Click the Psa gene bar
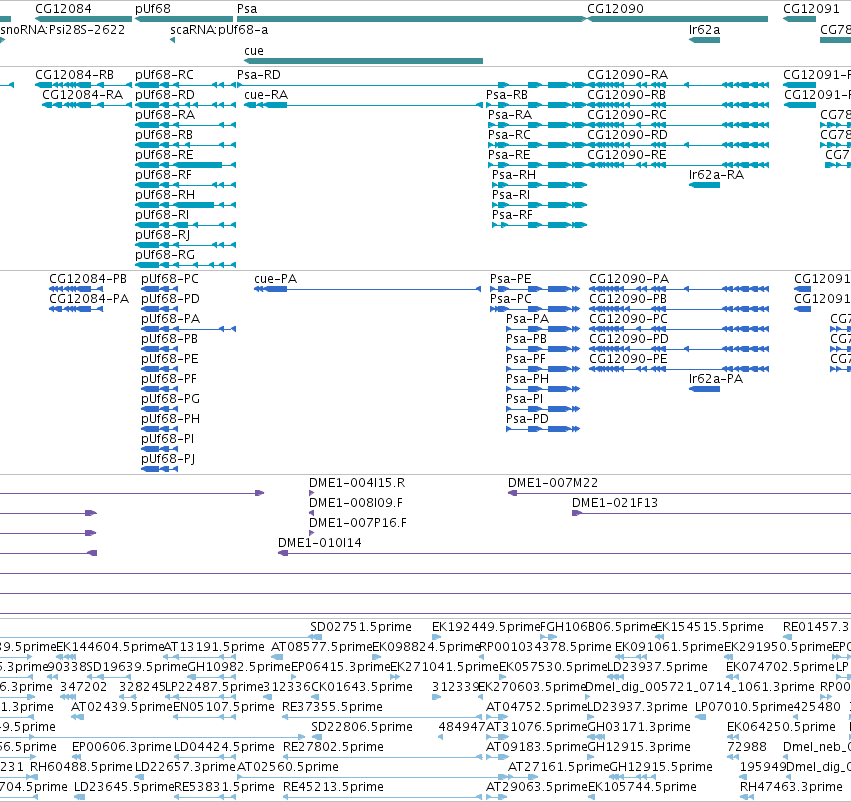This screenshot has width=851, height=802. point(411,19)
